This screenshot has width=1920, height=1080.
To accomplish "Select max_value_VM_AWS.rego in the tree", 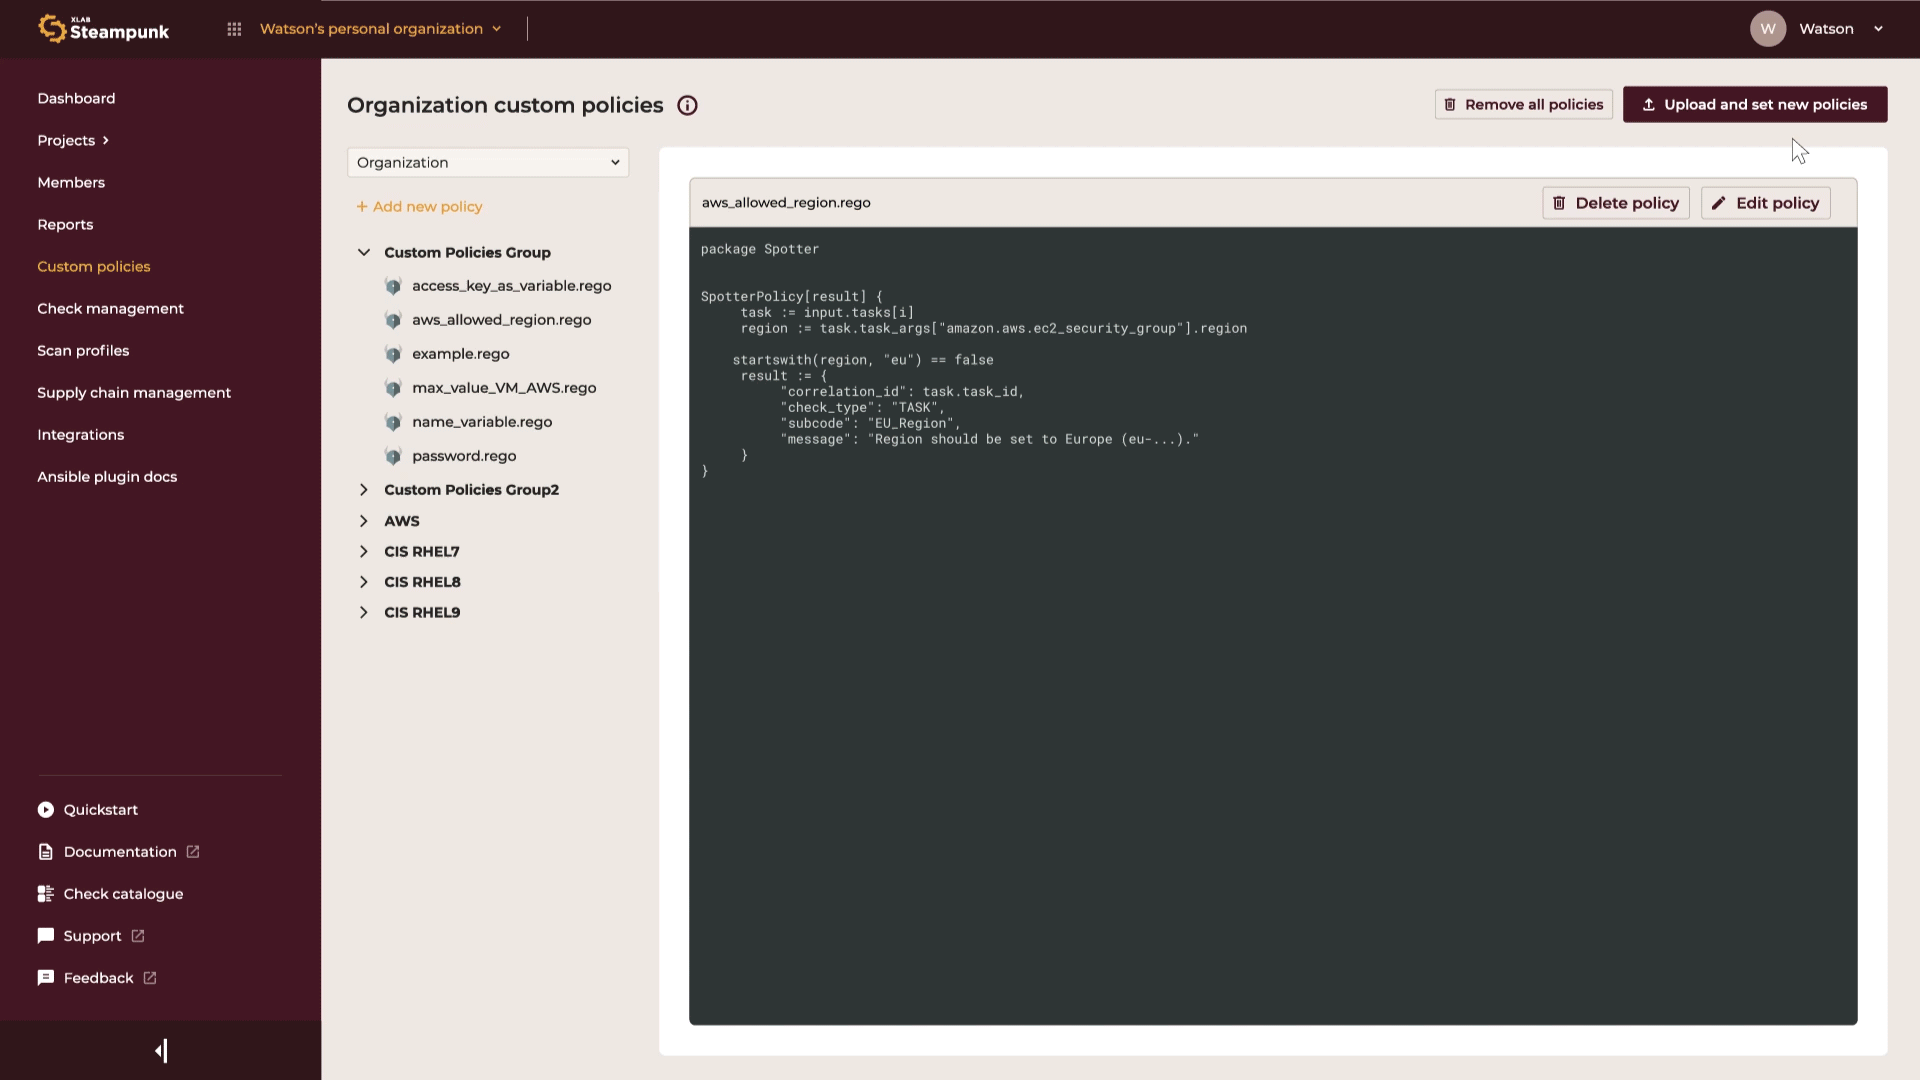I will click(x=504, y=388).
